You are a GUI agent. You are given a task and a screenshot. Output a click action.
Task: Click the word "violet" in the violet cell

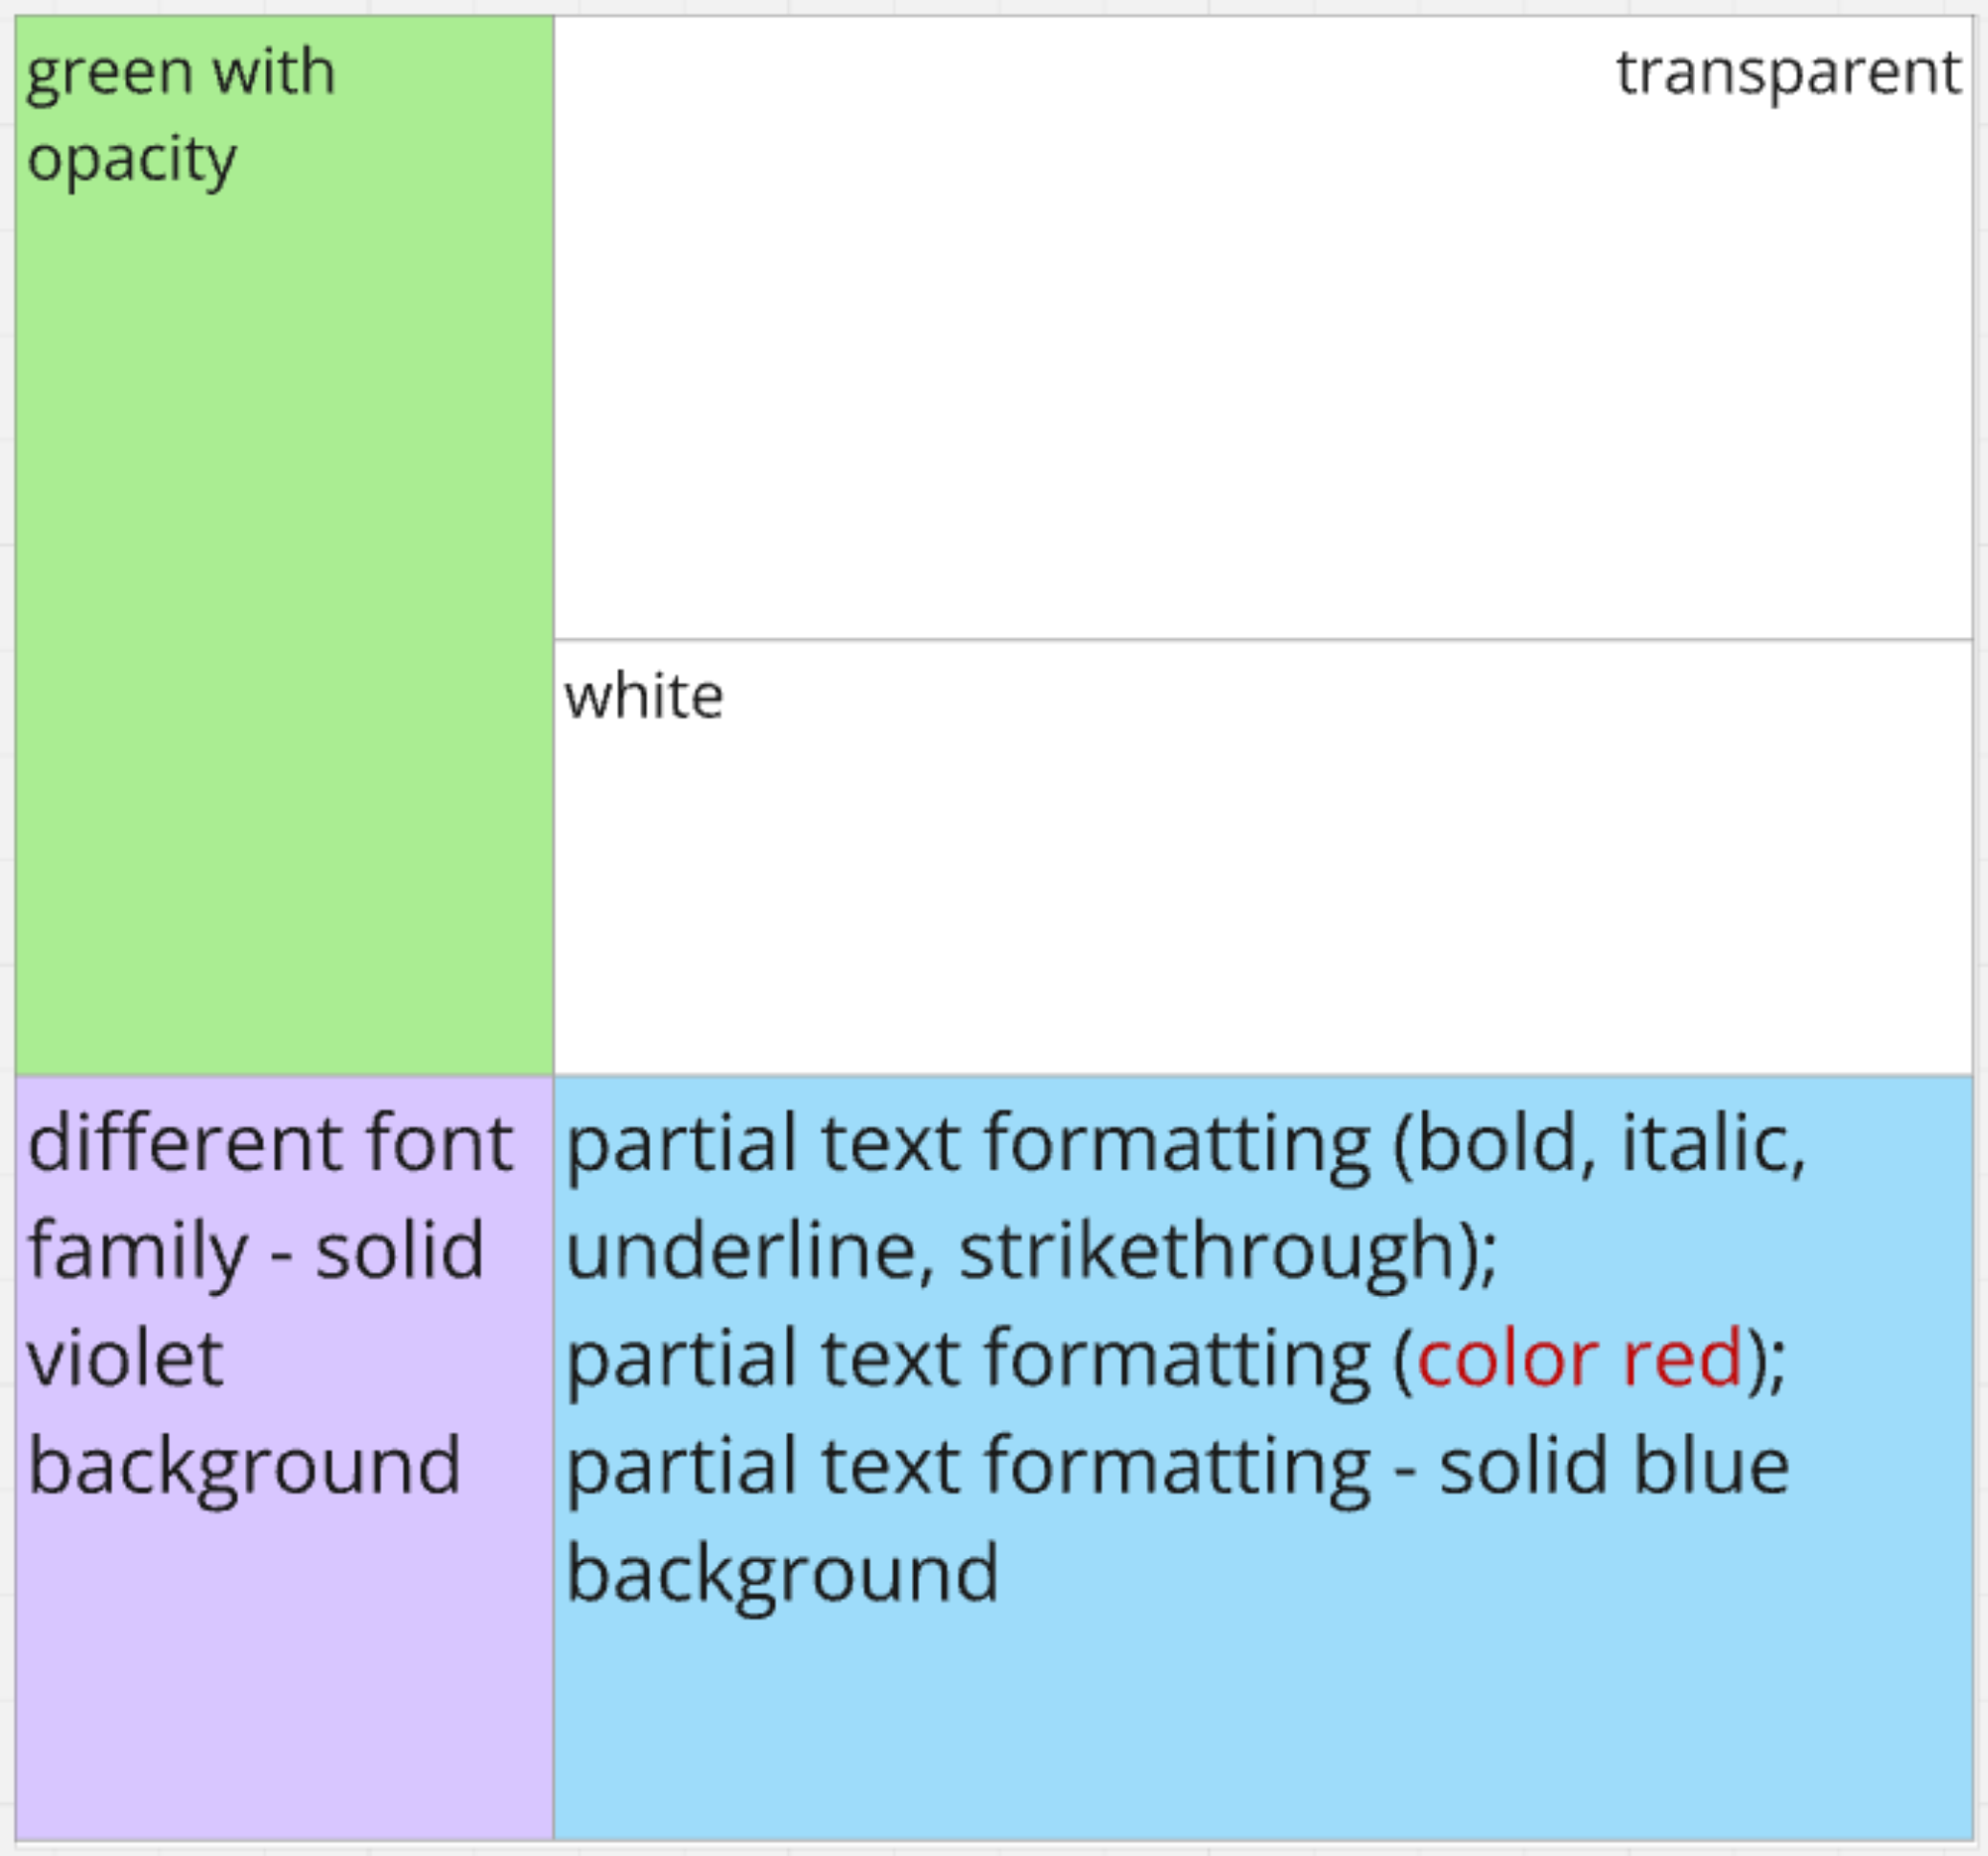click(126, 1359)
